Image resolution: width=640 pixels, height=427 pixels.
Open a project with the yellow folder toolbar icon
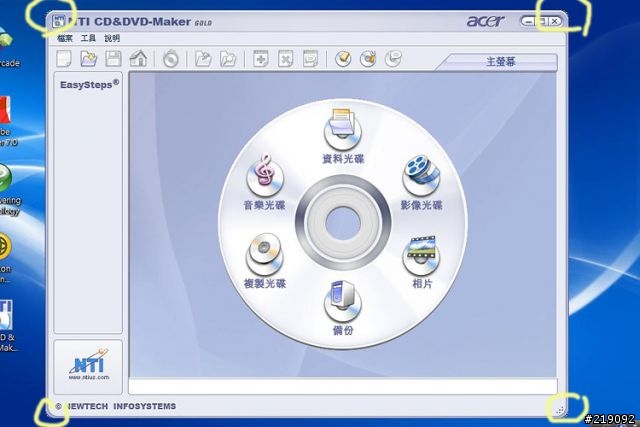[x=88, y=59]
